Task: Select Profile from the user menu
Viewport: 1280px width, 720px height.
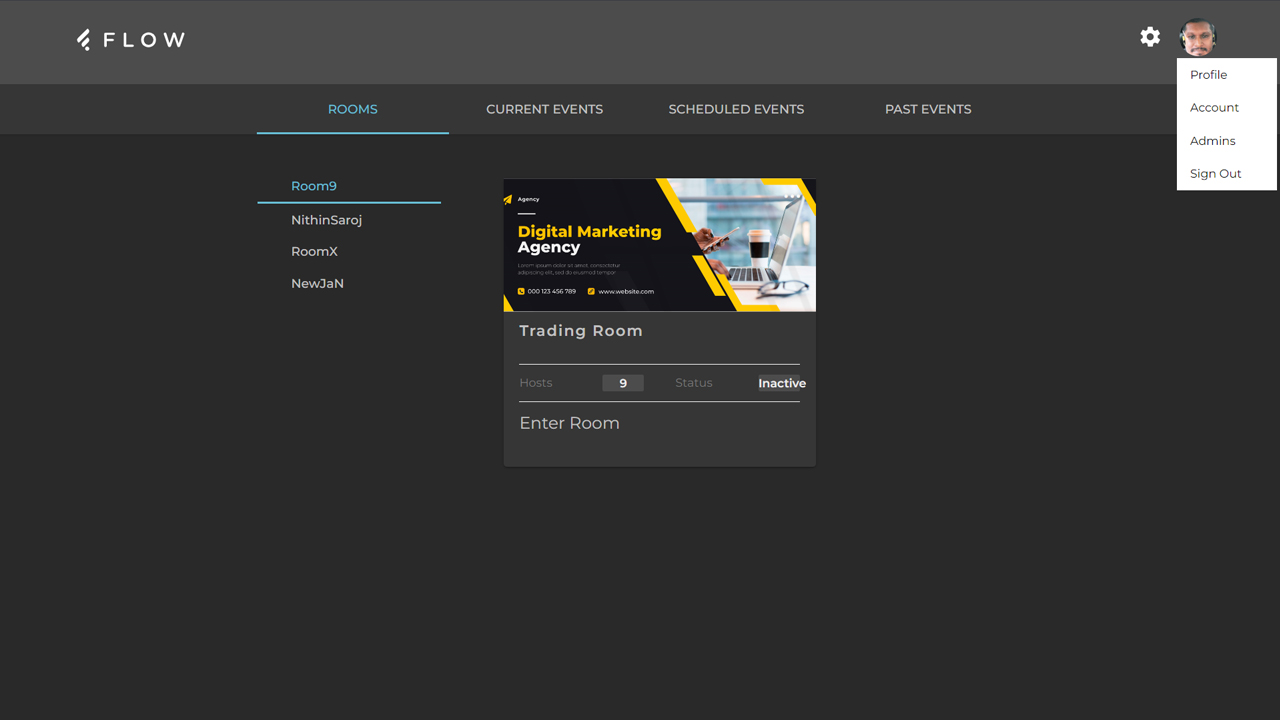Action: point(1208,75)
